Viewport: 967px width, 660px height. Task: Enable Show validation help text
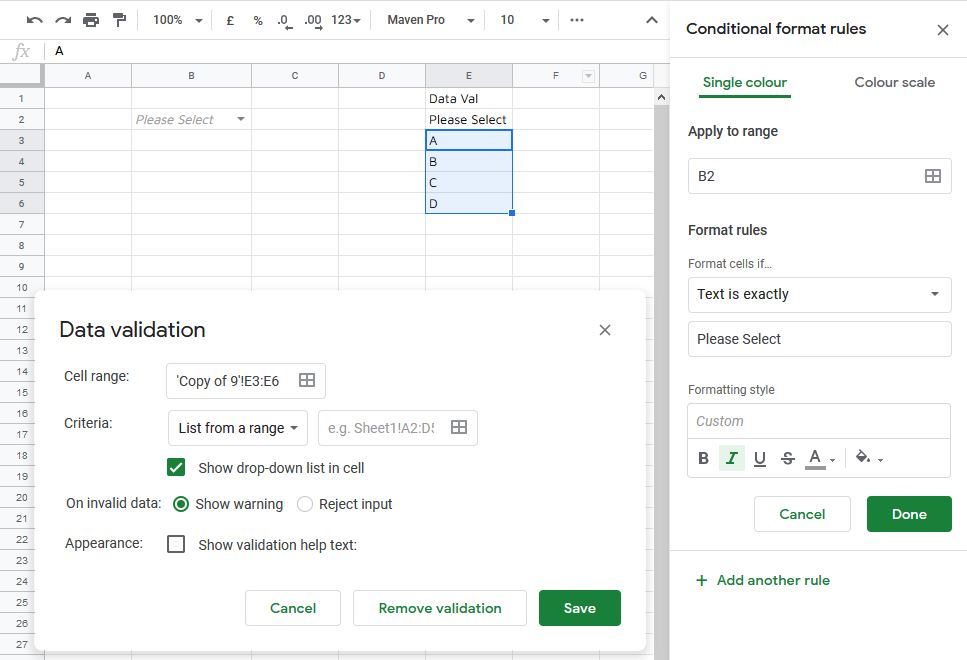176,544
